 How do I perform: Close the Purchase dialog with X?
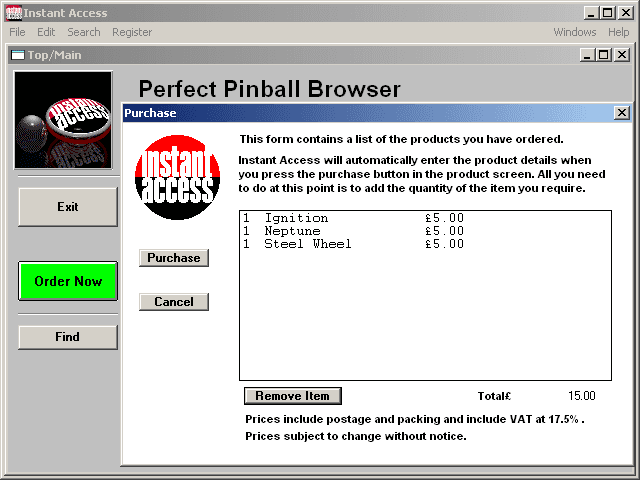(x=621, y=113)
